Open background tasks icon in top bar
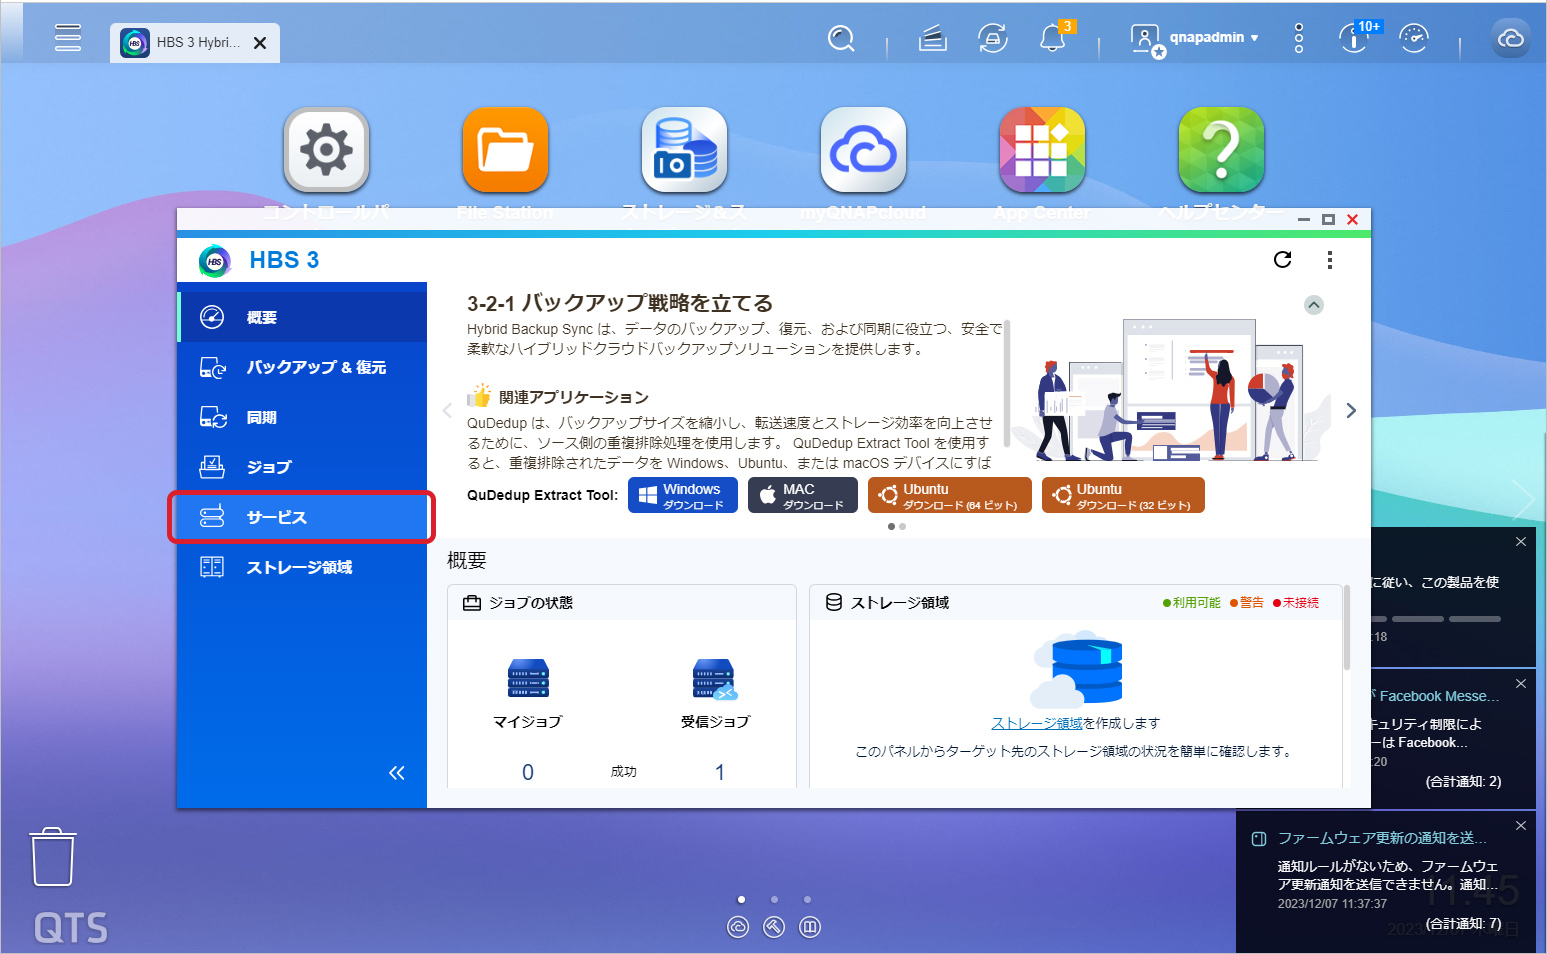The image size is (1547, 954). pos(932,39)
